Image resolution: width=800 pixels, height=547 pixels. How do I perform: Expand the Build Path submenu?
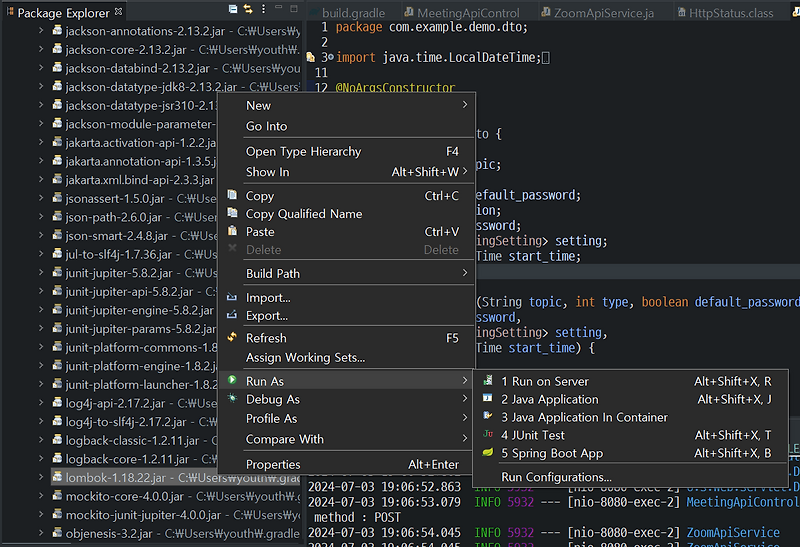point(465,273)
